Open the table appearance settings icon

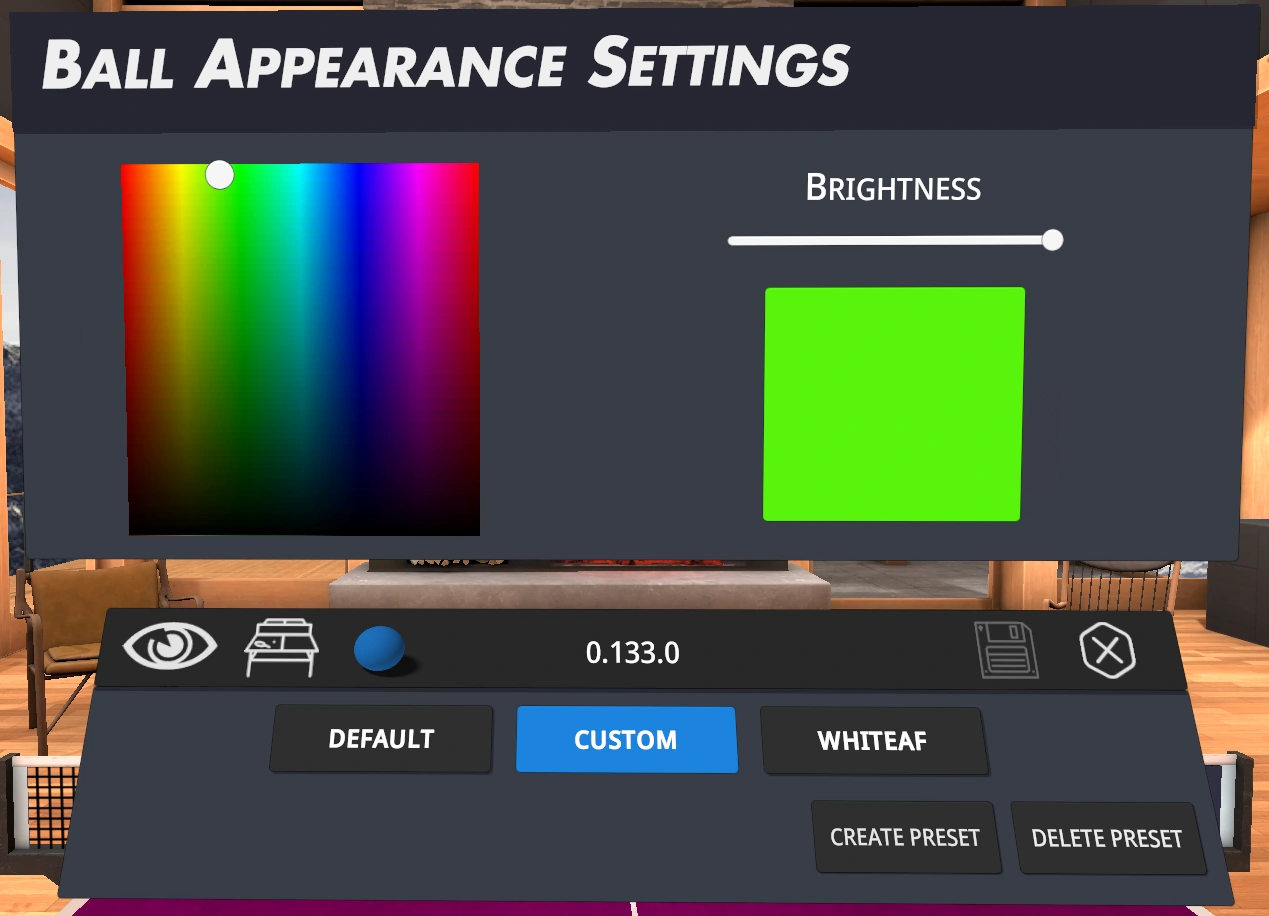point(282,647)
